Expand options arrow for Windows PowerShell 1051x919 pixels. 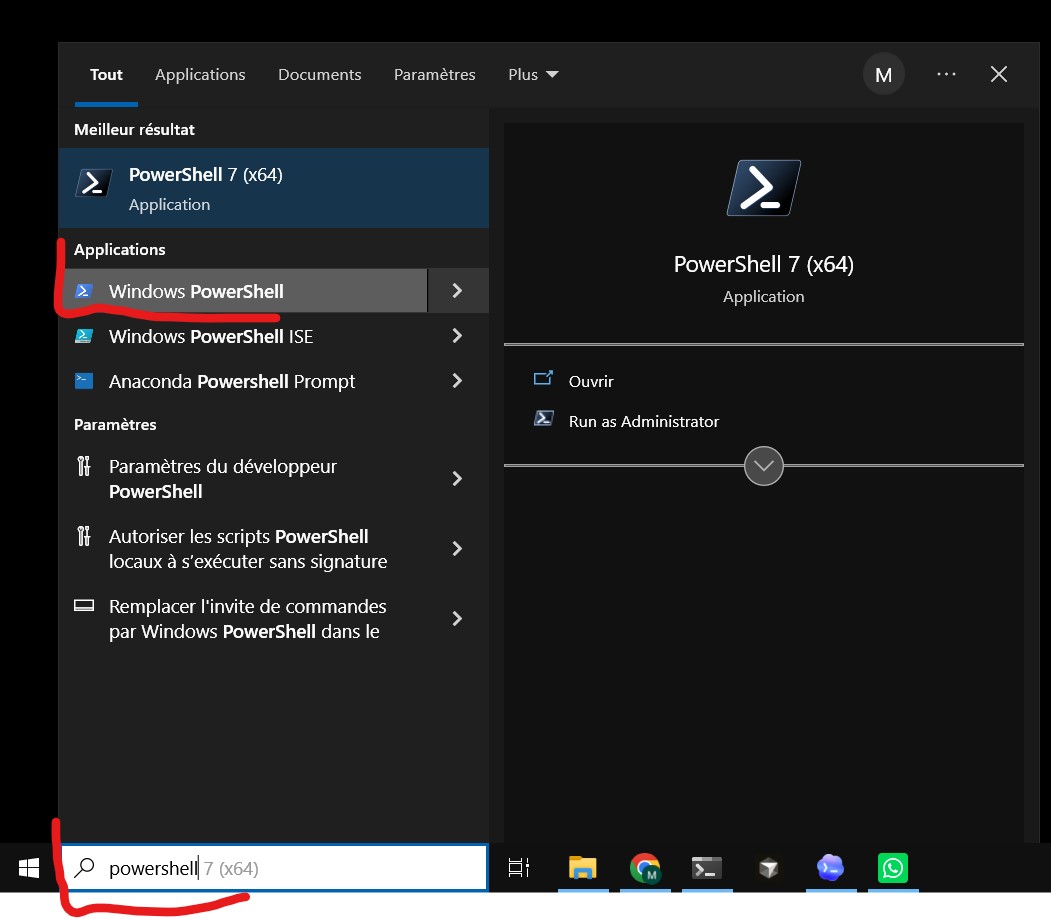tap(458, 291)
